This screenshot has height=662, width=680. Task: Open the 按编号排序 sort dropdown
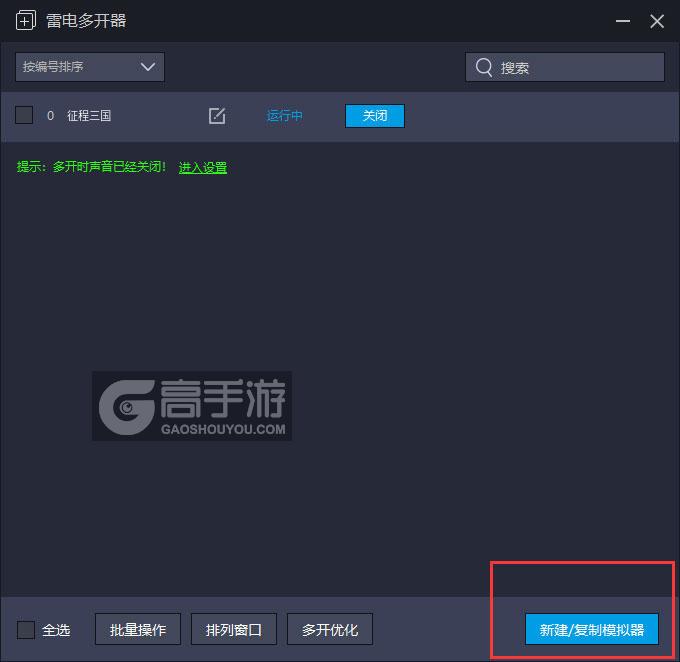[x=90, y=67]
